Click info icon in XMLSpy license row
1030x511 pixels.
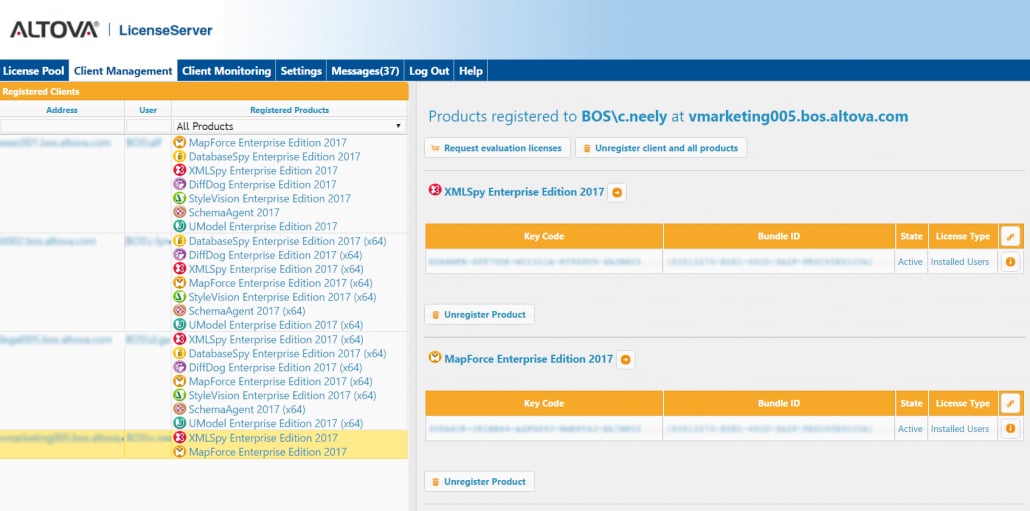[x=1010, y=261]
